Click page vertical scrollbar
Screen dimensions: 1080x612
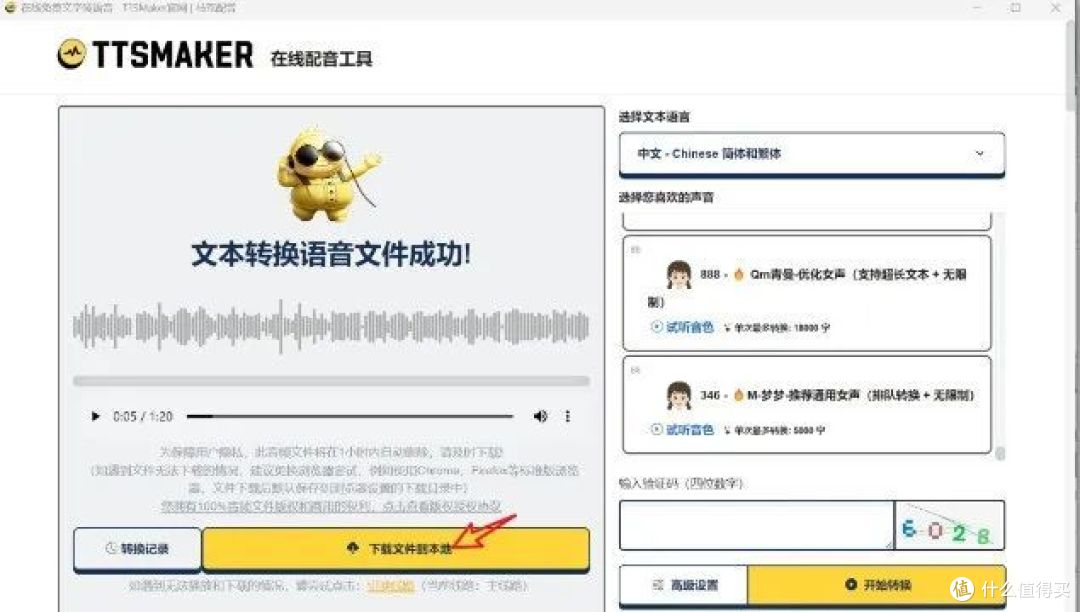tap(1071, 65)
